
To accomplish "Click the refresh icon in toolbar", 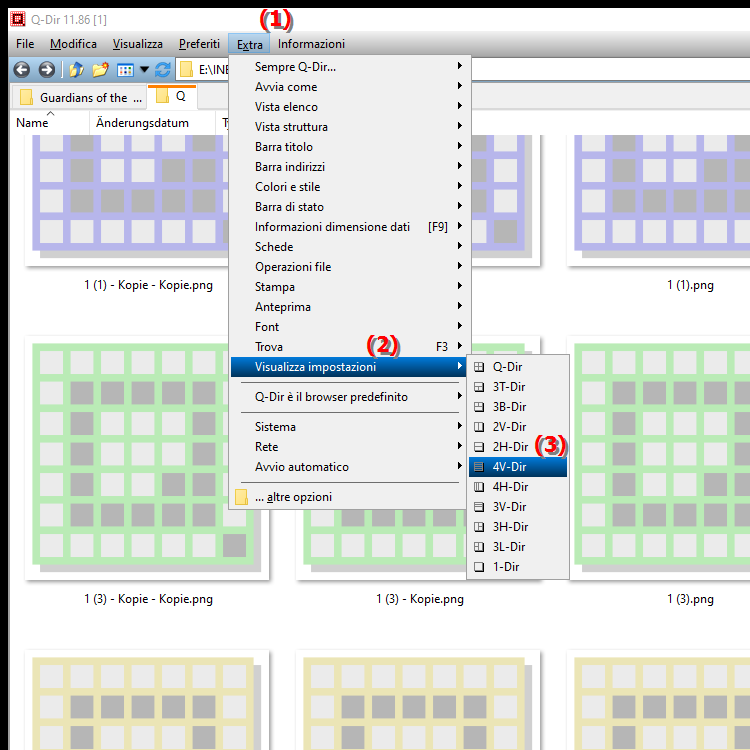I will [x=163, y=70].
